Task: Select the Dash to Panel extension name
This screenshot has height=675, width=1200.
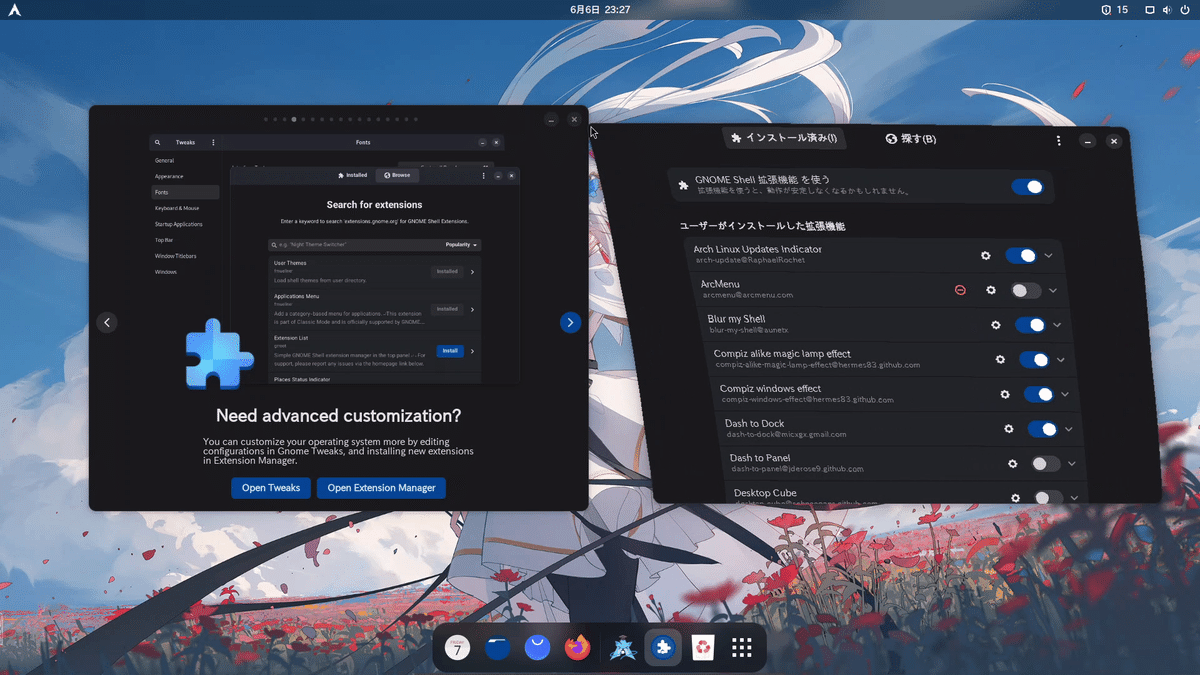Action: point(760,458)
